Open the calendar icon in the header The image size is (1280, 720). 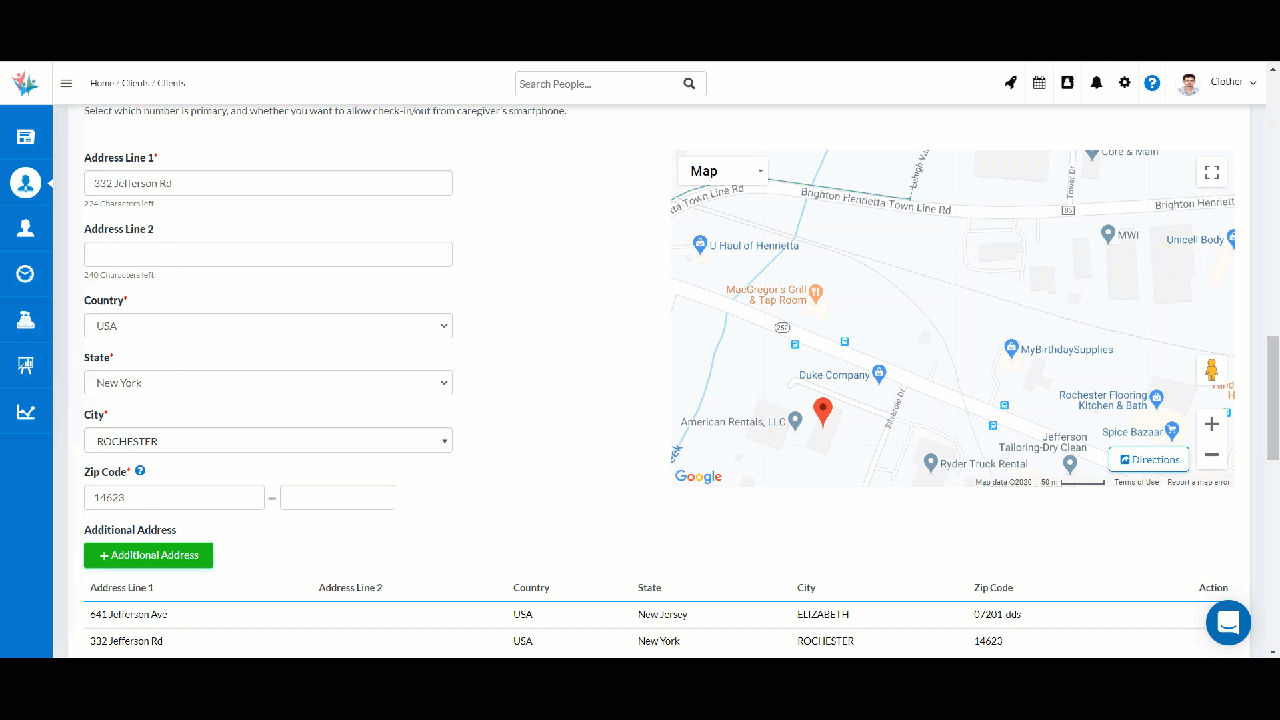[1039, 83]
